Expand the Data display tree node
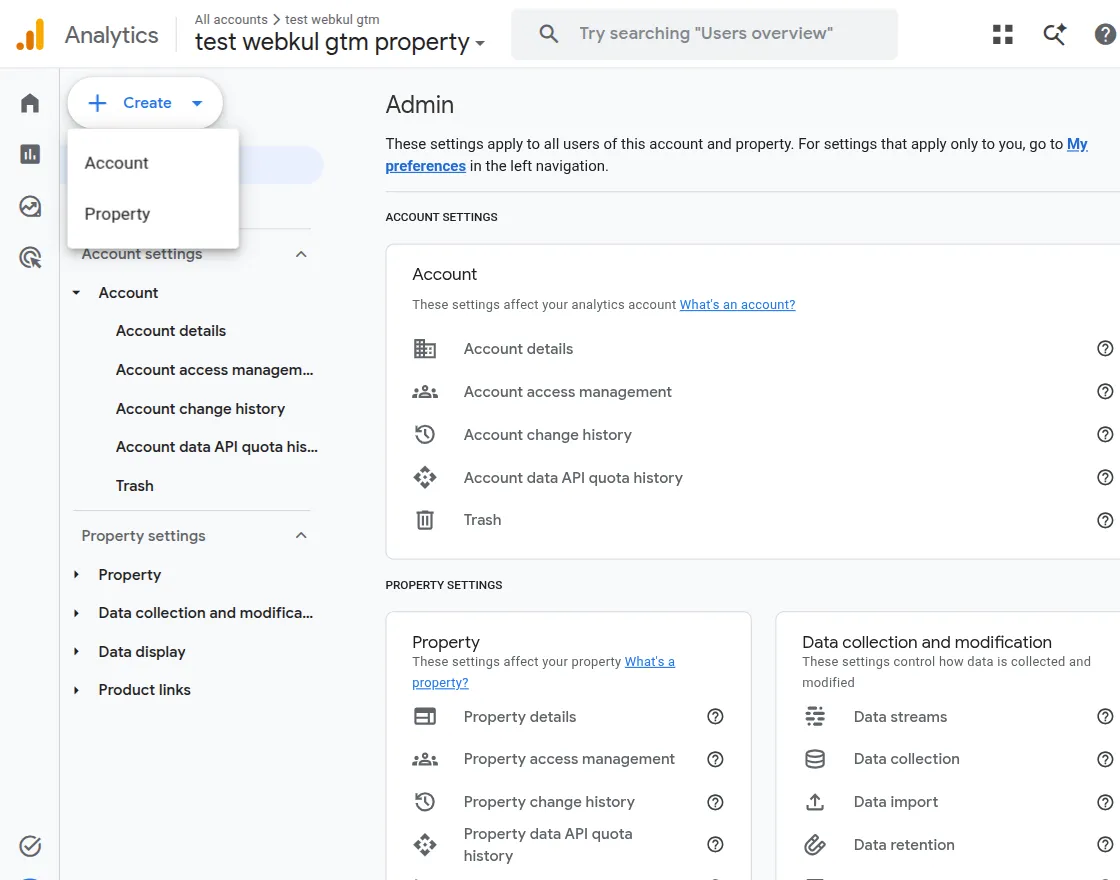The width and height of the screenshot is (1120, 880). (76, 651)
